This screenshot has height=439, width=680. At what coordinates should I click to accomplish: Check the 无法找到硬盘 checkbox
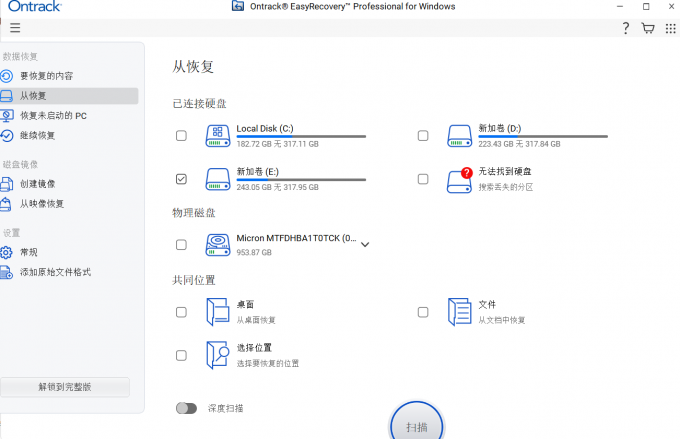click(423, 179)
